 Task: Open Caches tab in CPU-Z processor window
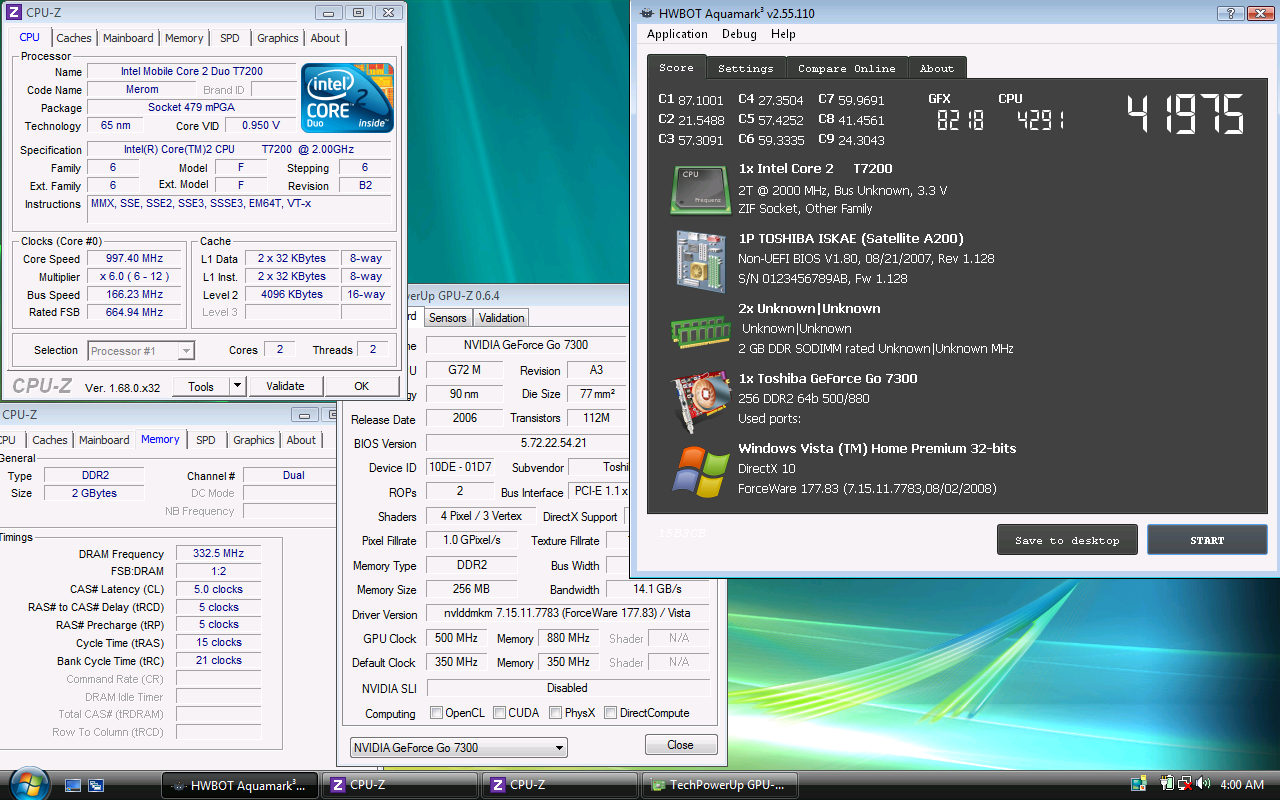tap(73, 38)
